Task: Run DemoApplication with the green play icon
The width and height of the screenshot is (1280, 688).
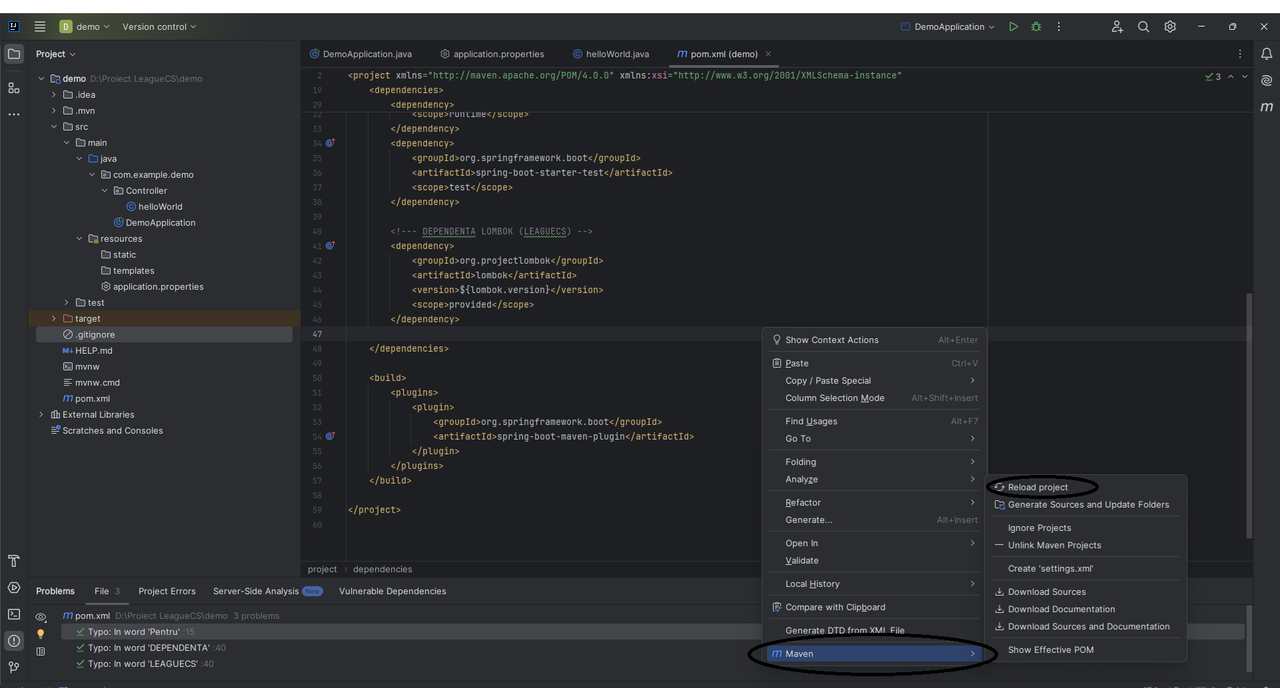Action: [x=1013, y=27]
